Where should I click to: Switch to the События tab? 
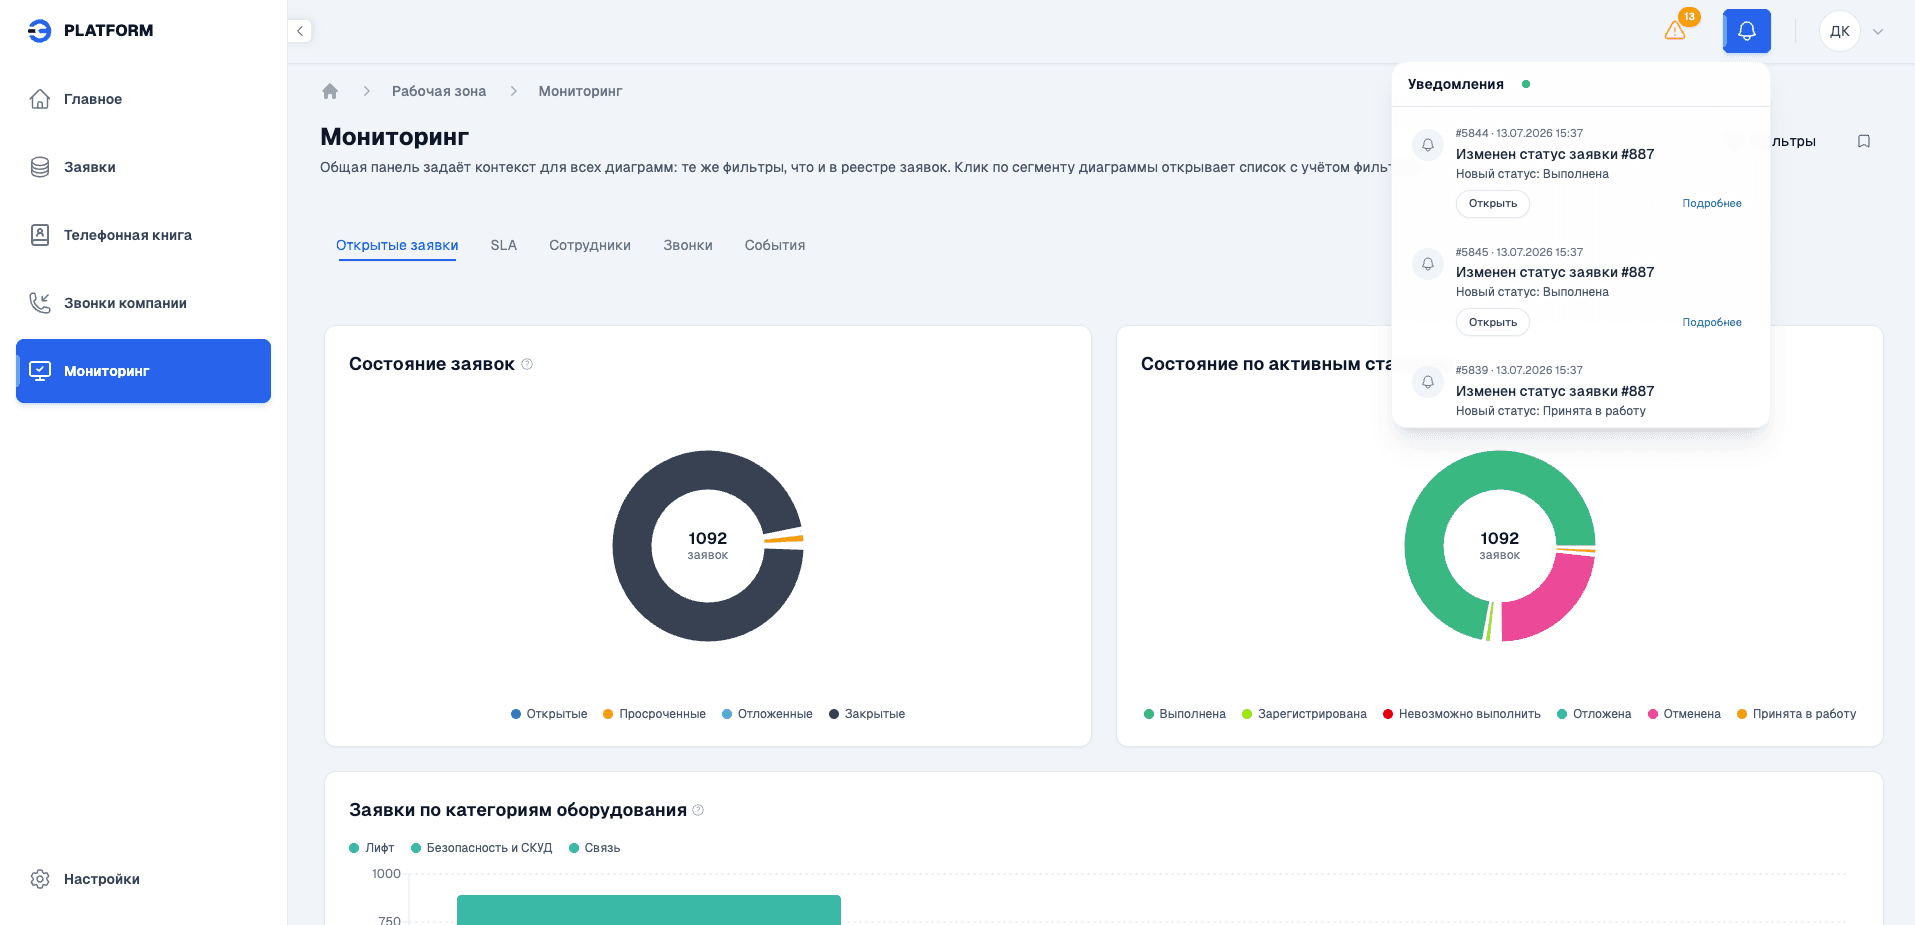point(775,245)
